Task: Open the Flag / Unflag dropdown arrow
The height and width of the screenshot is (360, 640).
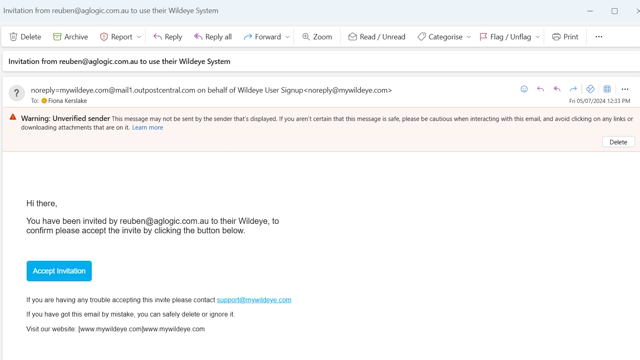Action: [x=538, y=37]
